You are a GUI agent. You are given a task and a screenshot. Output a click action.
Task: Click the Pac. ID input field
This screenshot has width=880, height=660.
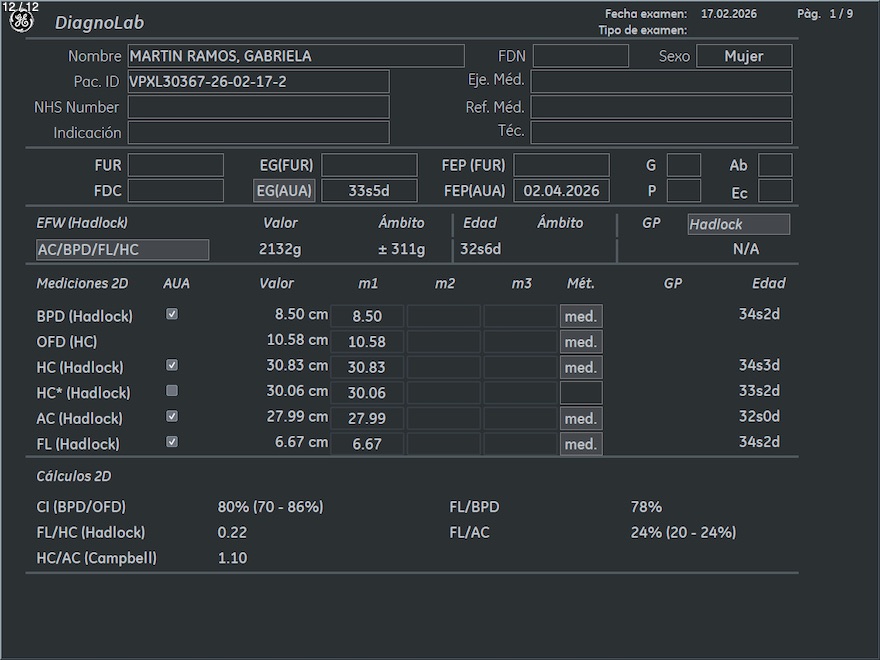pyautogui.click(x=258, y=82)
